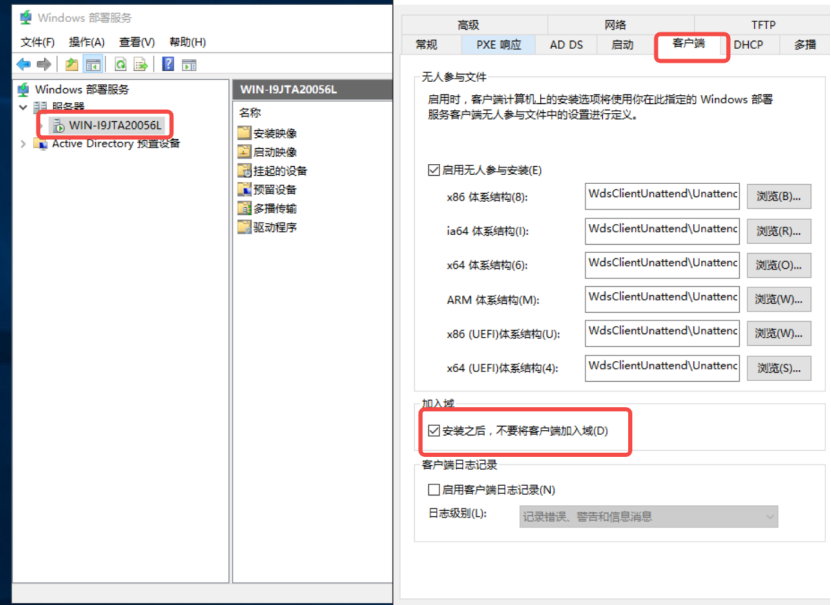Go up one level with the folder-arrow icon

coord(72,65)
